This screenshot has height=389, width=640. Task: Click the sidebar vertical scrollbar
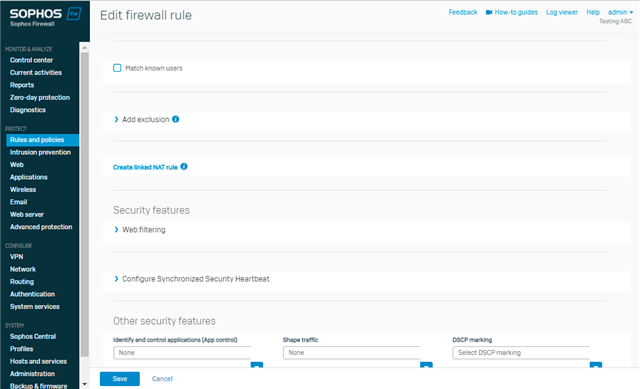[84, 204]
